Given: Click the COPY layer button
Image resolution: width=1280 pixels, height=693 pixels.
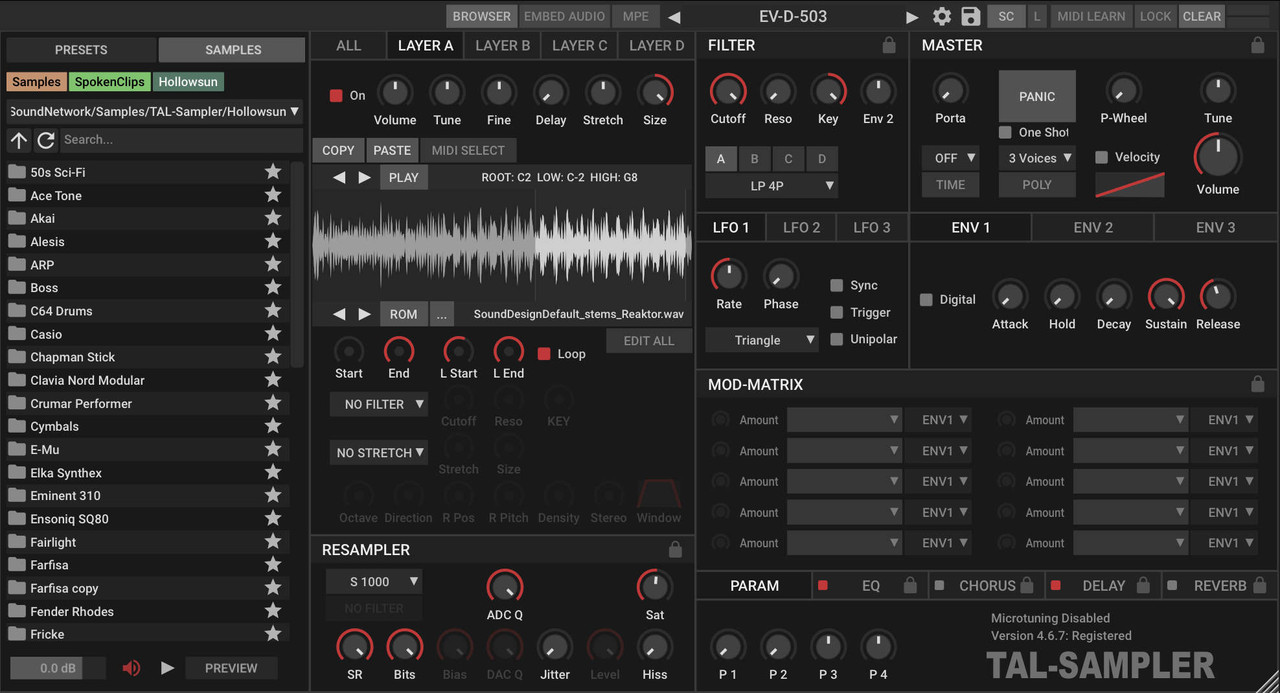Looking at the screenshot, I should coord(338,150).
